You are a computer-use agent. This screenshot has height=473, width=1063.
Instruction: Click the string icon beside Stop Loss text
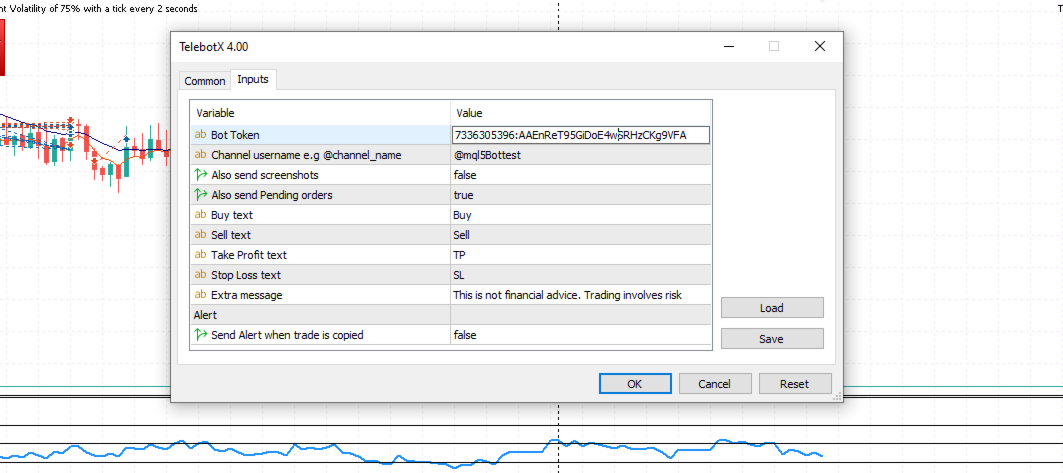click(x=200, y=275)
